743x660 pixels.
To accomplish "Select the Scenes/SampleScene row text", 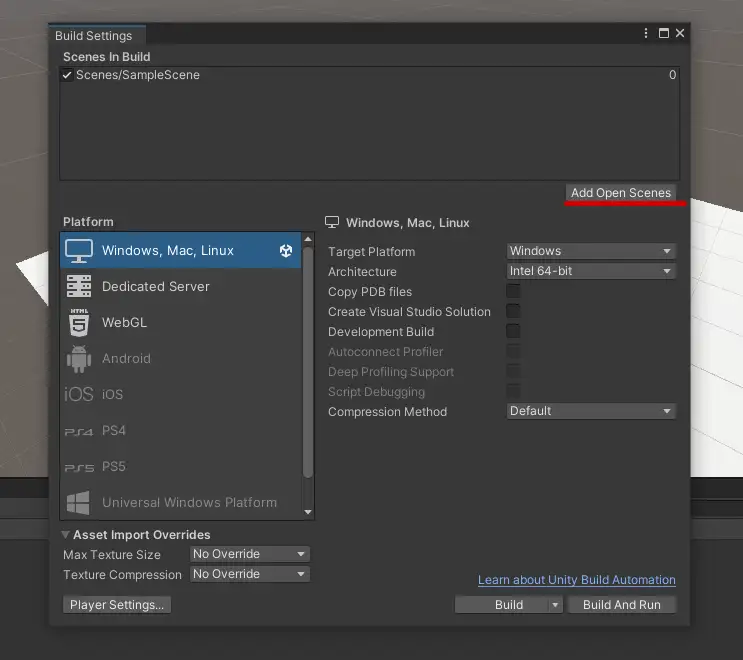I will [138, 75].
